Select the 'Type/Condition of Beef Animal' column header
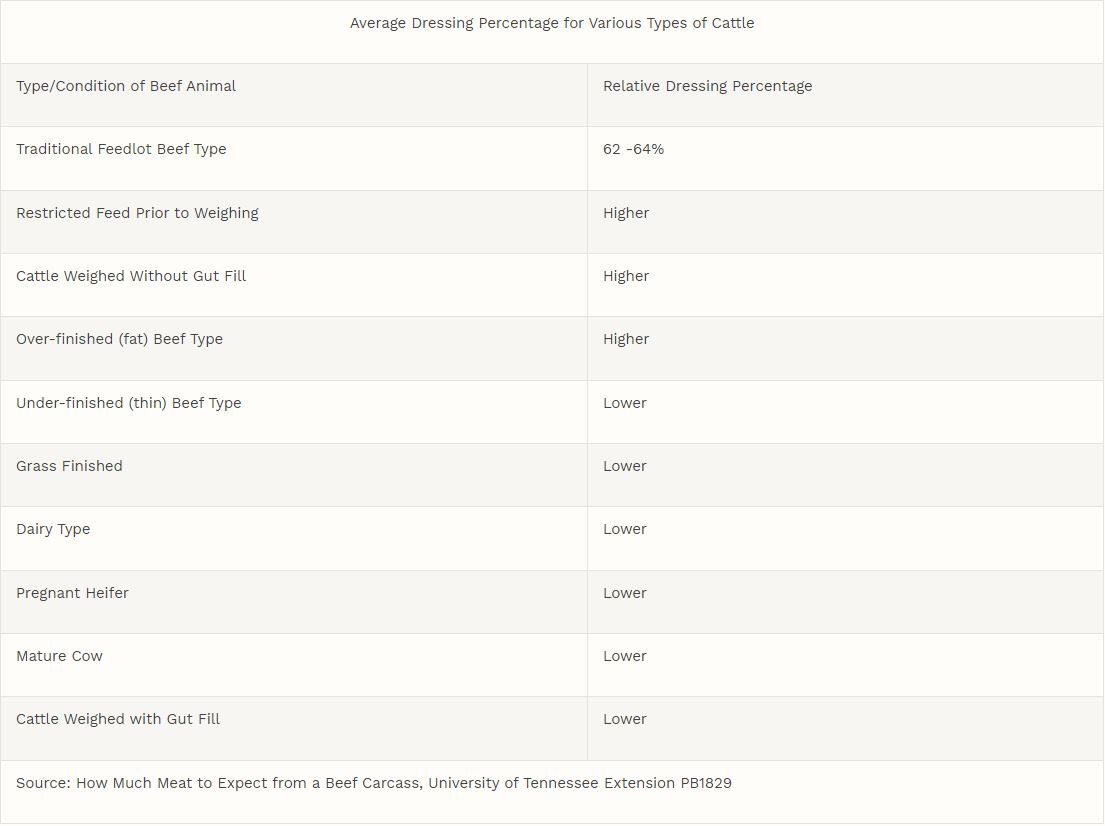Image resolution: width=1105 pixels, height=826 pixels. point(126,86)
